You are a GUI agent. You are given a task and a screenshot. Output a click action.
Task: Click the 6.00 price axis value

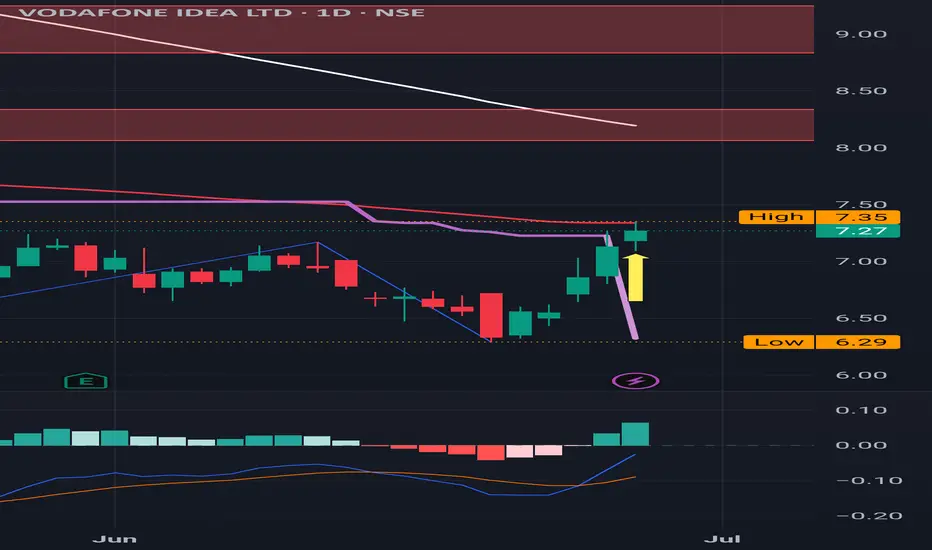pos(861,375)
